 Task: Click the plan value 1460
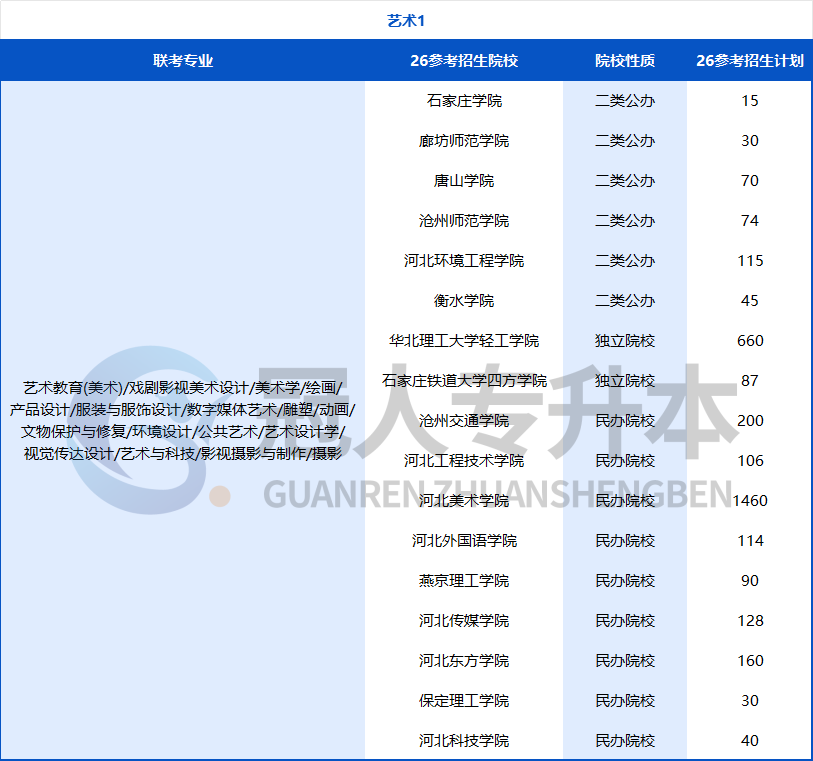pyautogui.click(x=750, y=500)
